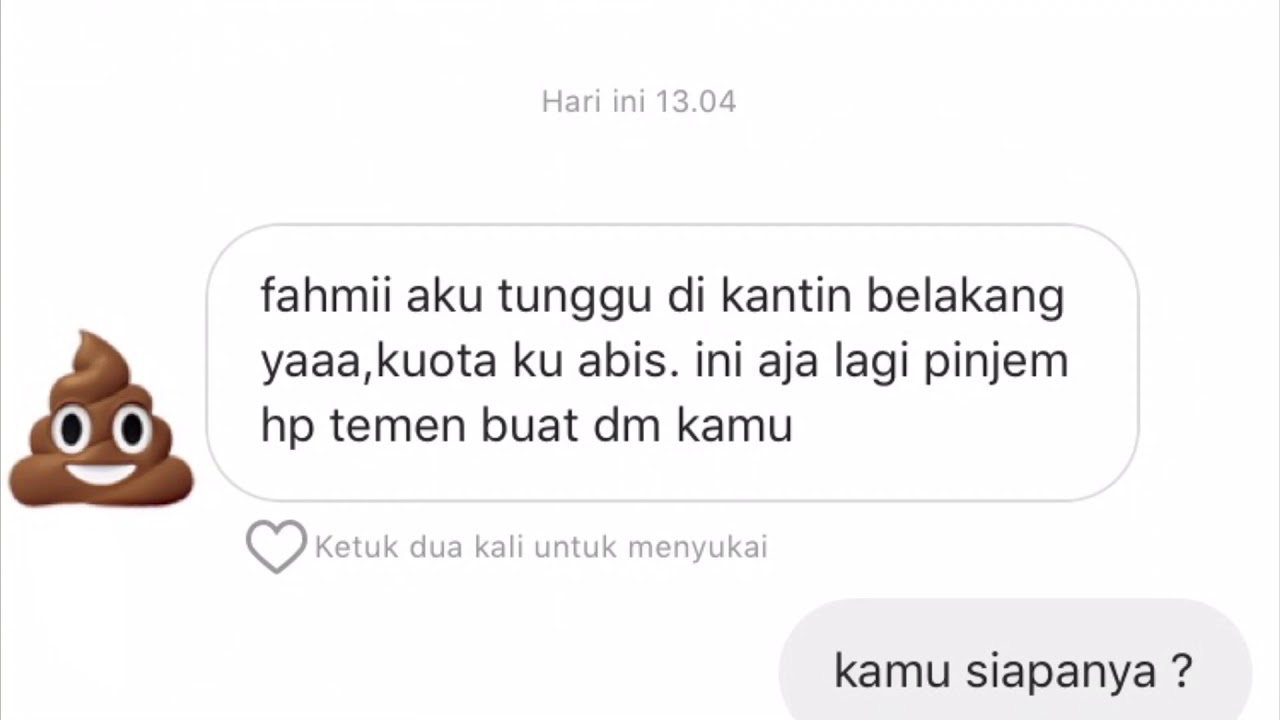
Task: Click the word 'belakang' in the message
Action: coord(964,299)
